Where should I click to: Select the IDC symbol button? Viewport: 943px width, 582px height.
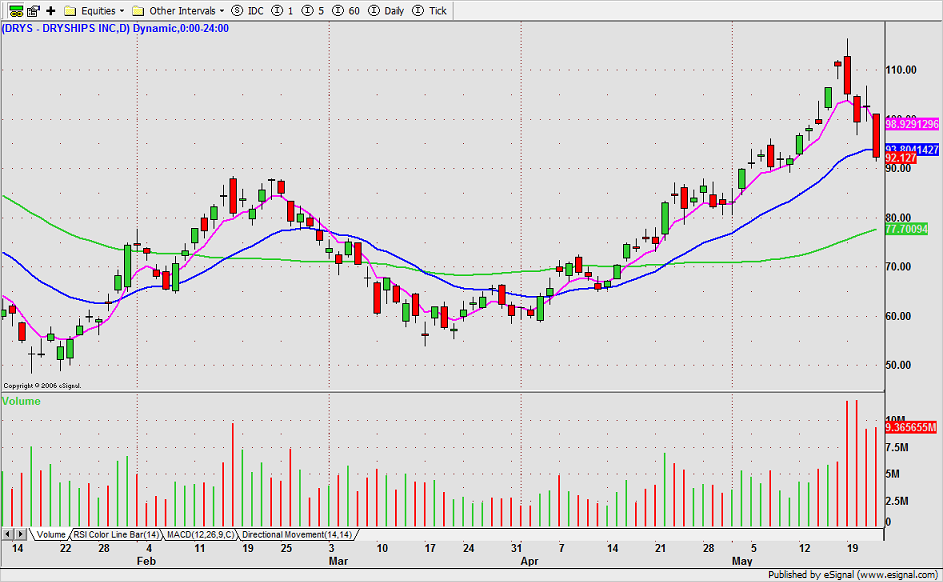tap(247, 11)
